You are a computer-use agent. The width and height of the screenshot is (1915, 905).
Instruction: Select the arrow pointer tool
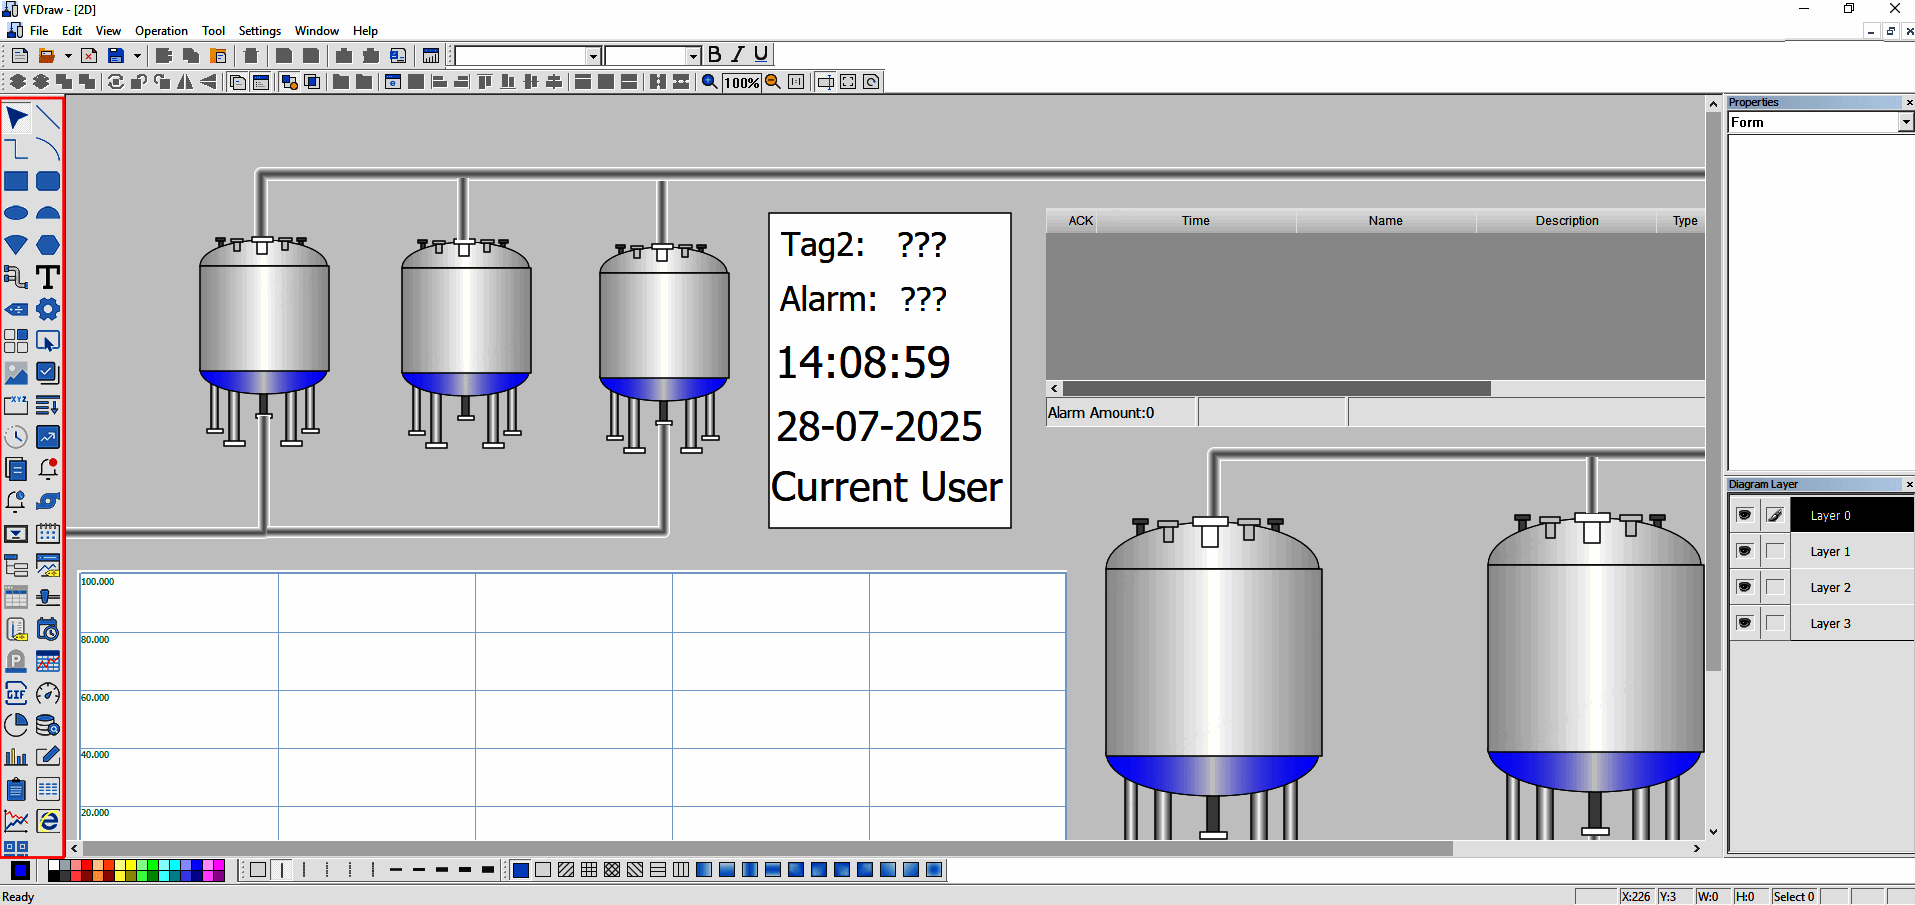(16, 118)
